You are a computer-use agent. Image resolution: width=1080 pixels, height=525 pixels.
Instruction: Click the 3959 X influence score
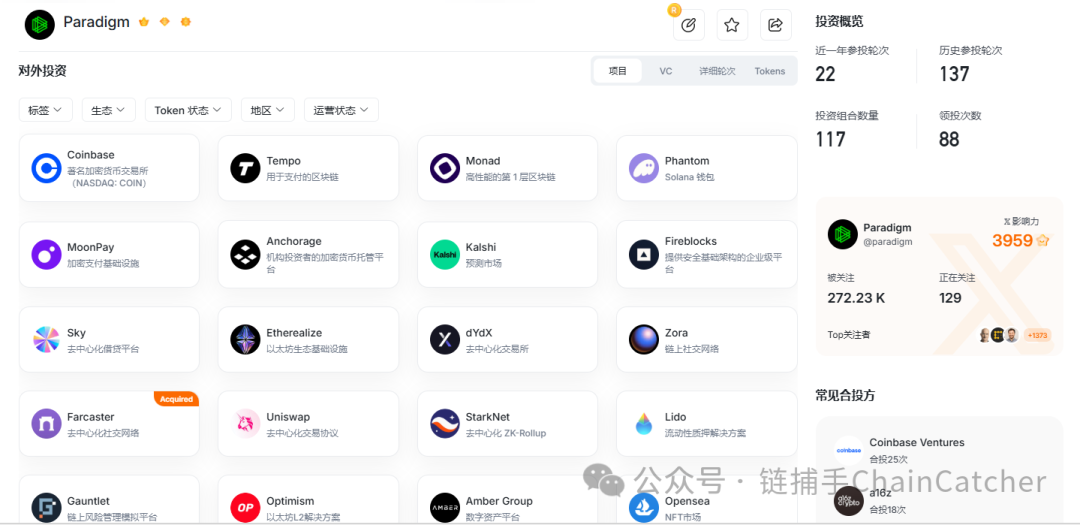tap(1012, 240)
